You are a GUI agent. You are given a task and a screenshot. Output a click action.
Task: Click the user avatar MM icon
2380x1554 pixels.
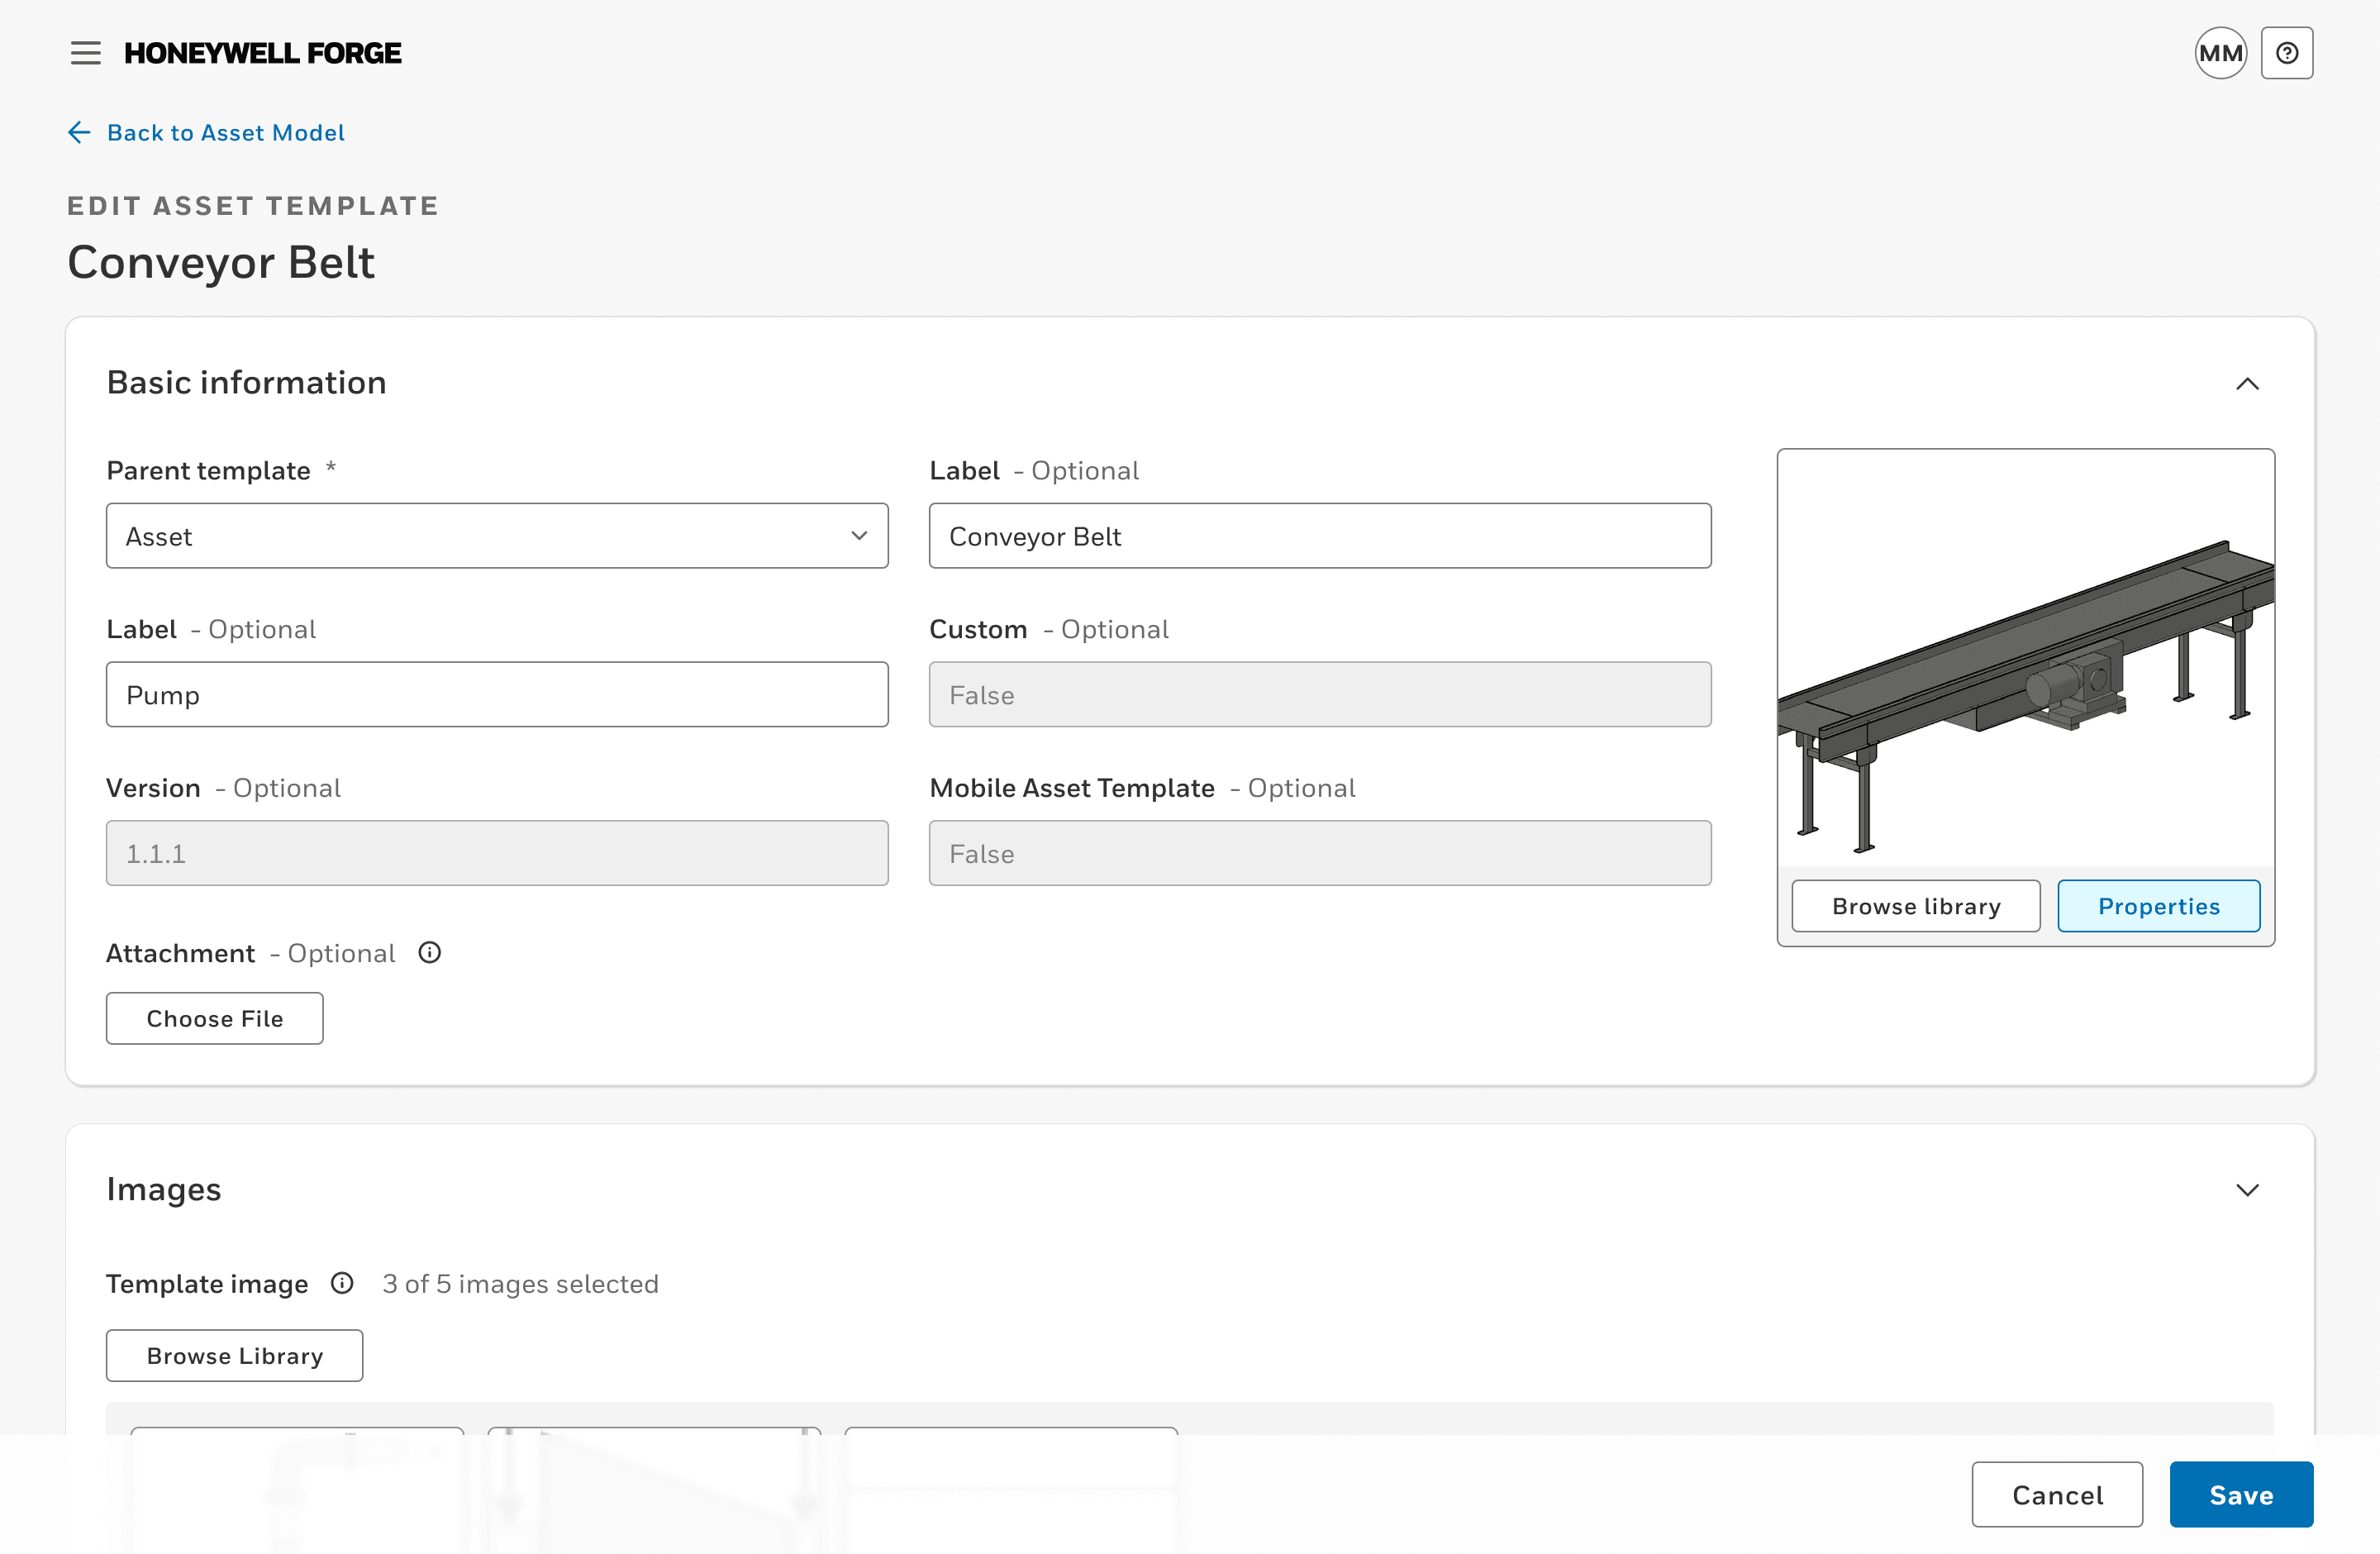tap(2221, 52)
